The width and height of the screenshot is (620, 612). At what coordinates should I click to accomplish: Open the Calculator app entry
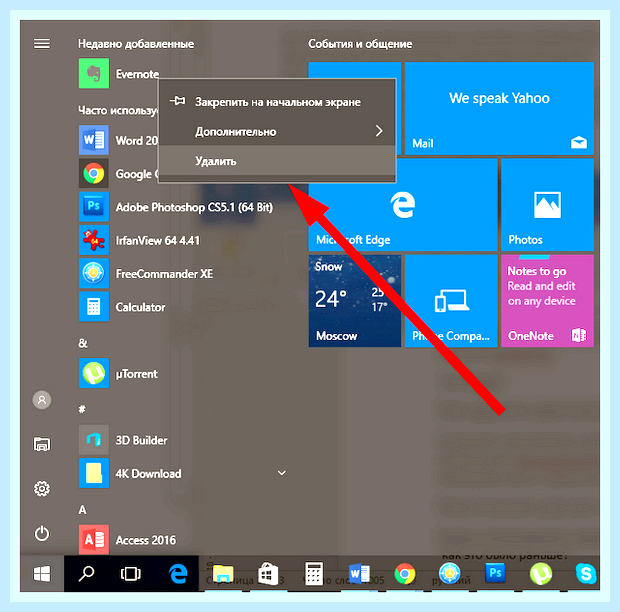[122, 307]
